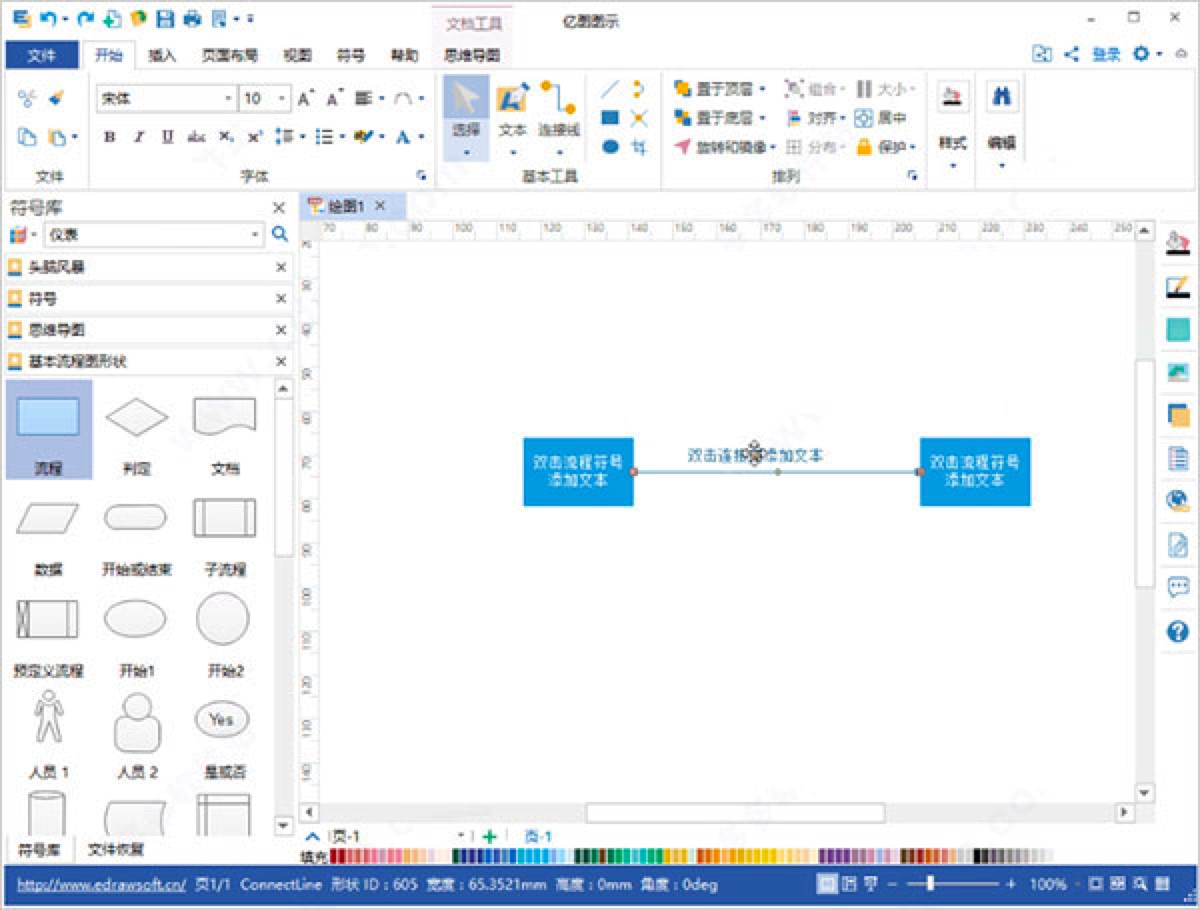The width and height of the screenshot is (1200, 910).
Task: Pick the rectangle drawing tool
Action: click(x=610, y=118)
